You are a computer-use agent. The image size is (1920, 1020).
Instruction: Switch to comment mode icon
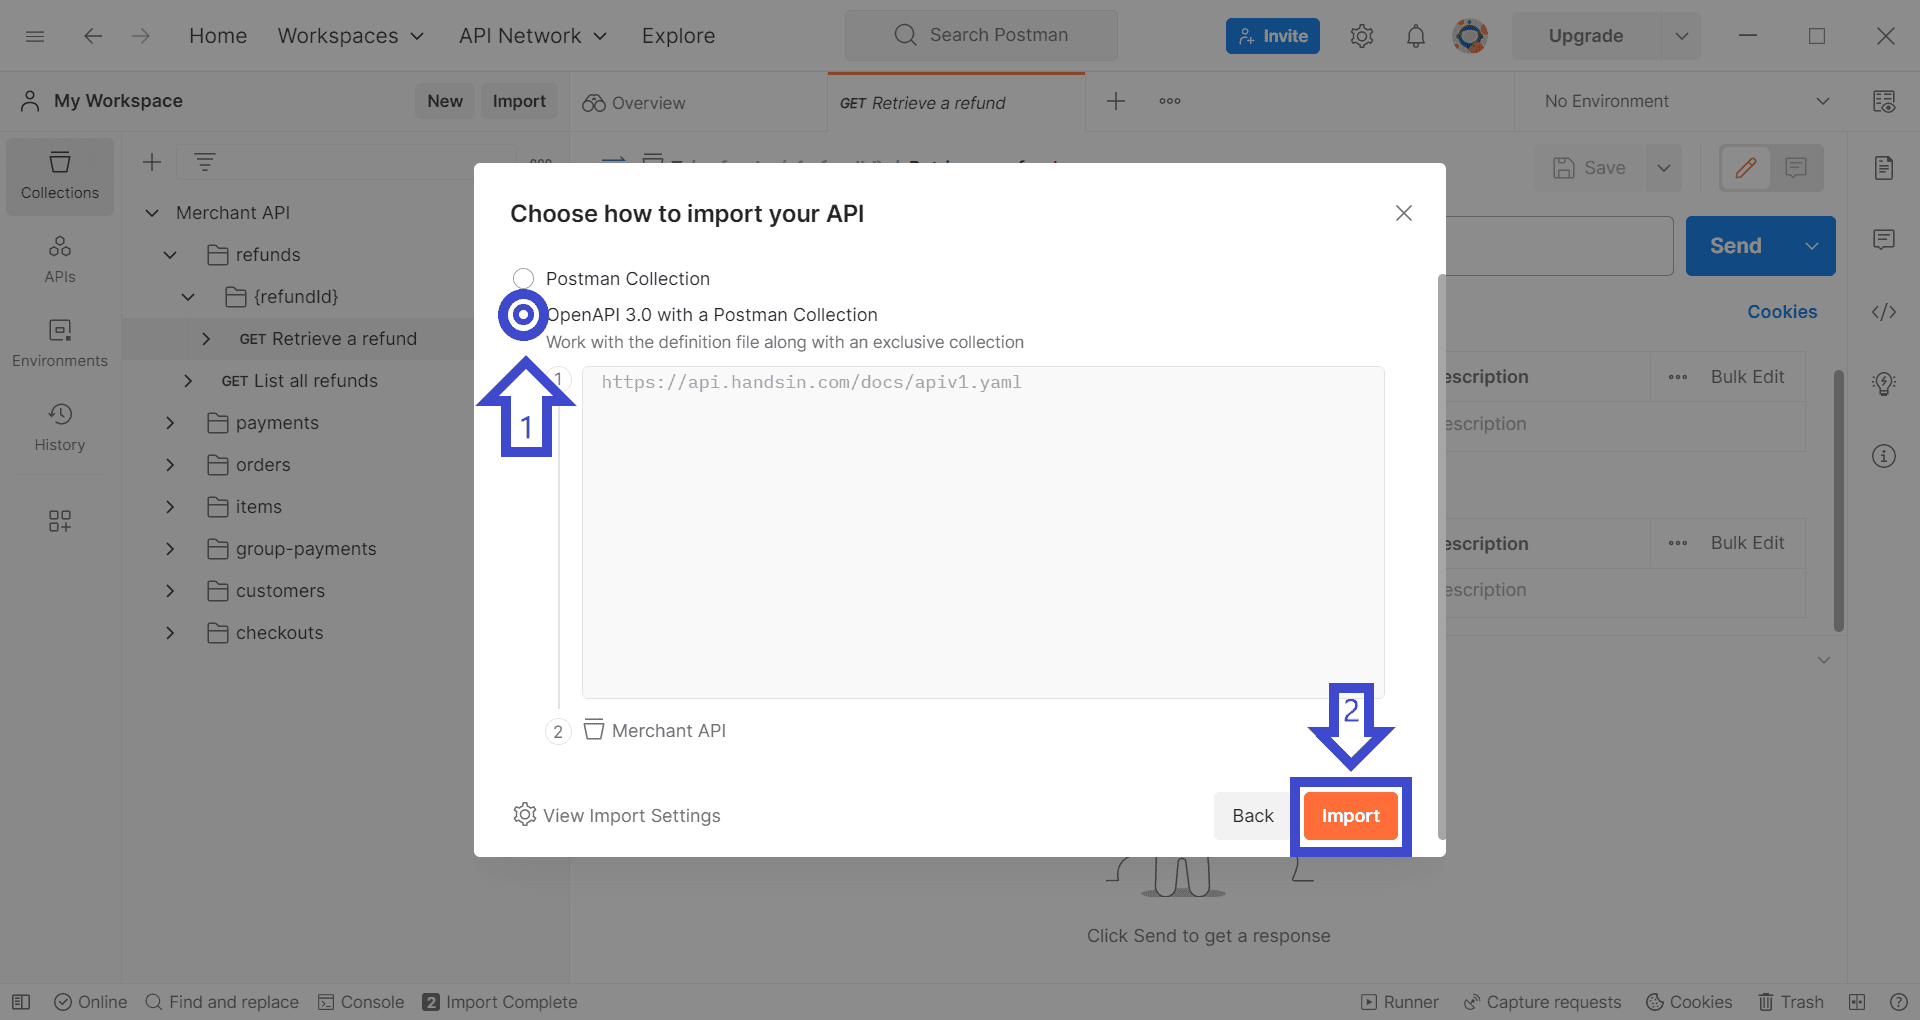pos(1796,168)
